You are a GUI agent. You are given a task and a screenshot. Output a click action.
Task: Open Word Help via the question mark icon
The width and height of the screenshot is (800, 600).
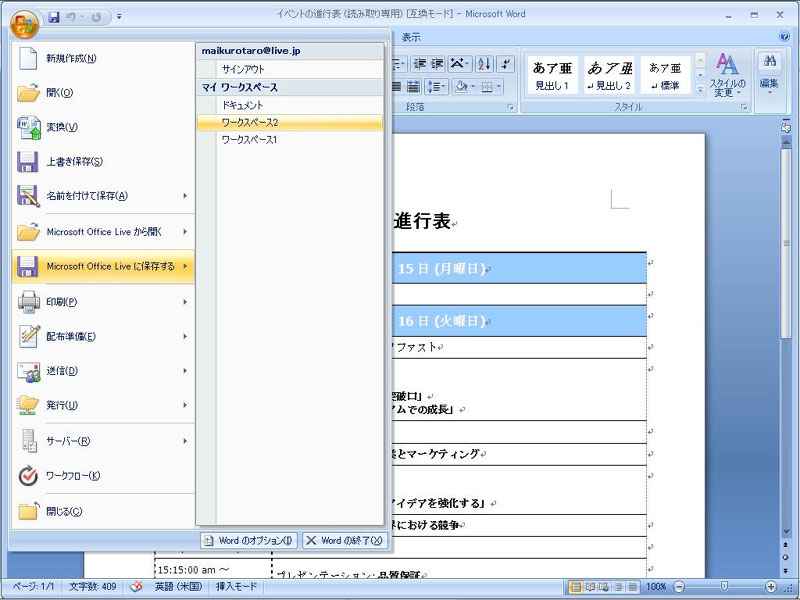[784, 36]
